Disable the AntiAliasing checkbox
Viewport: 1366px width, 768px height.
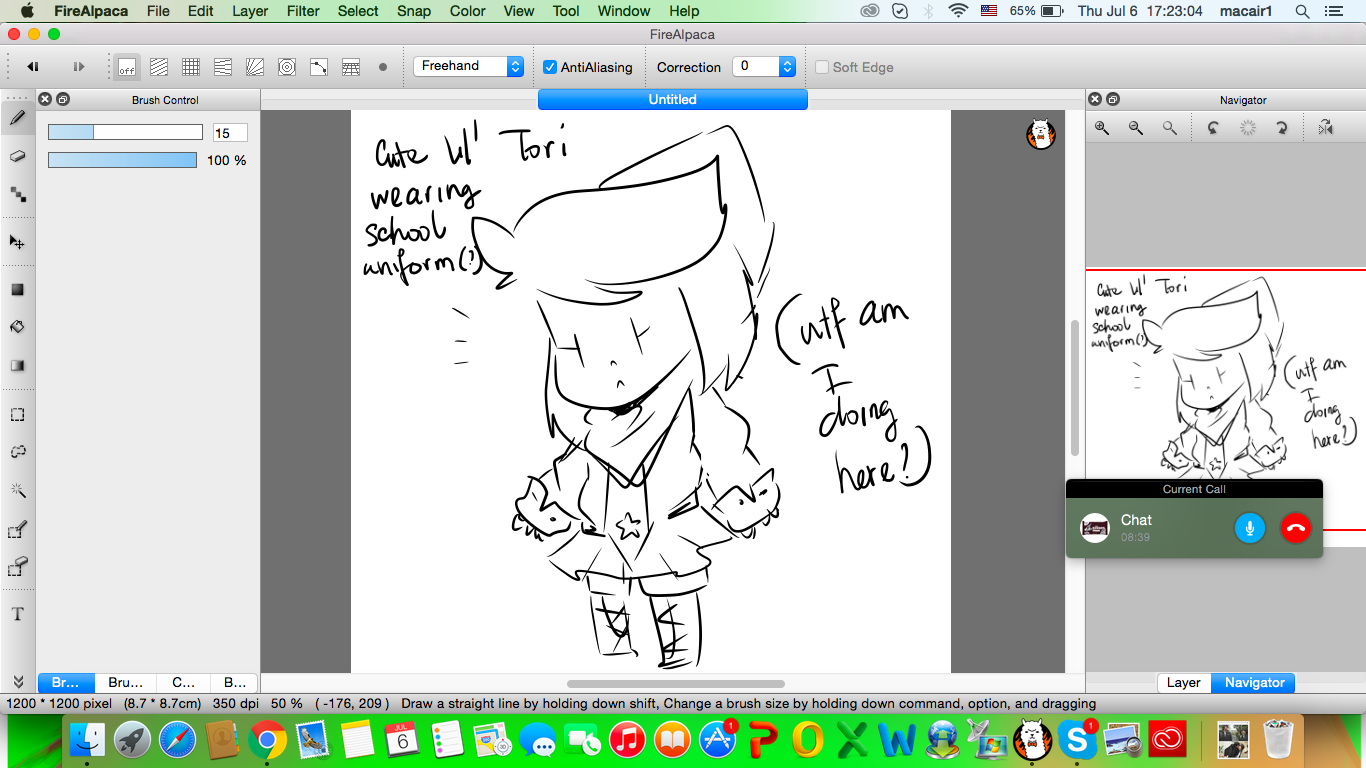[550, 67]
